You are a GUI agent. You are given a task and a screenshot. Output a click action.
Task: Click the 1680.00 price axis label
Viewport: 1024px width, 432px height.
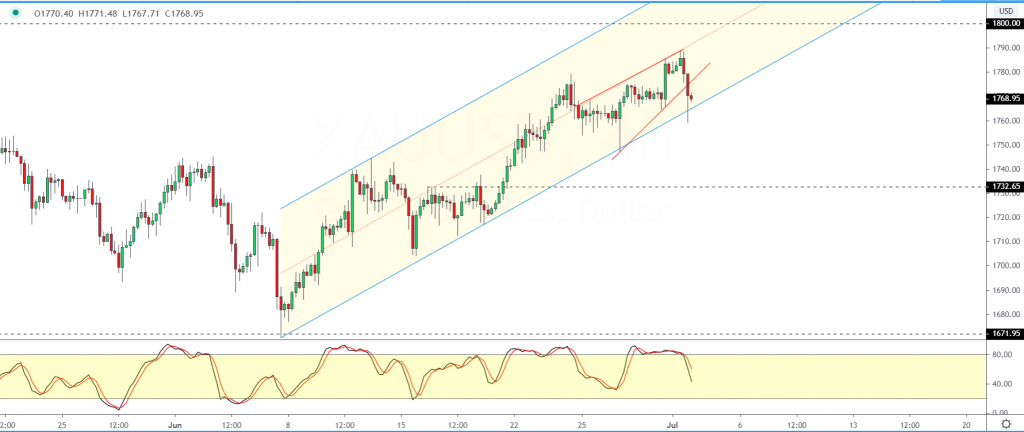tap(1008, 314)
